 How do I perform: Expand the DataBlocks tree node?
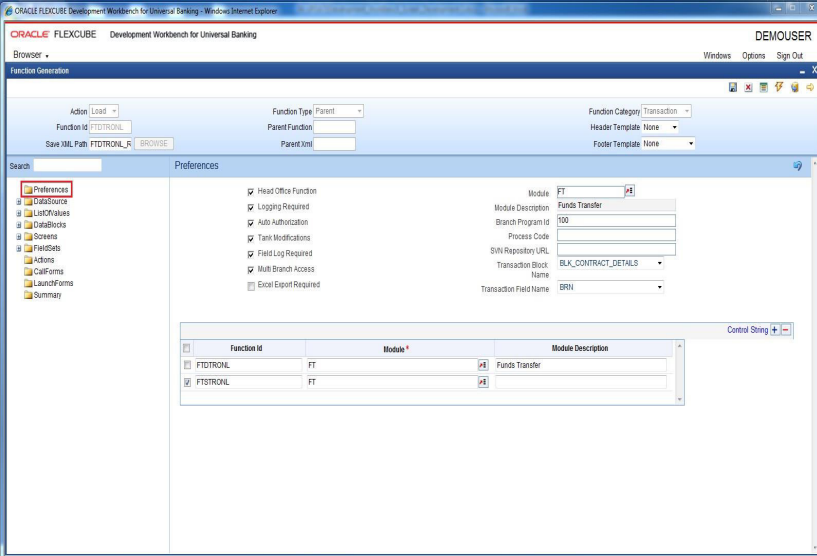(19, 225)
